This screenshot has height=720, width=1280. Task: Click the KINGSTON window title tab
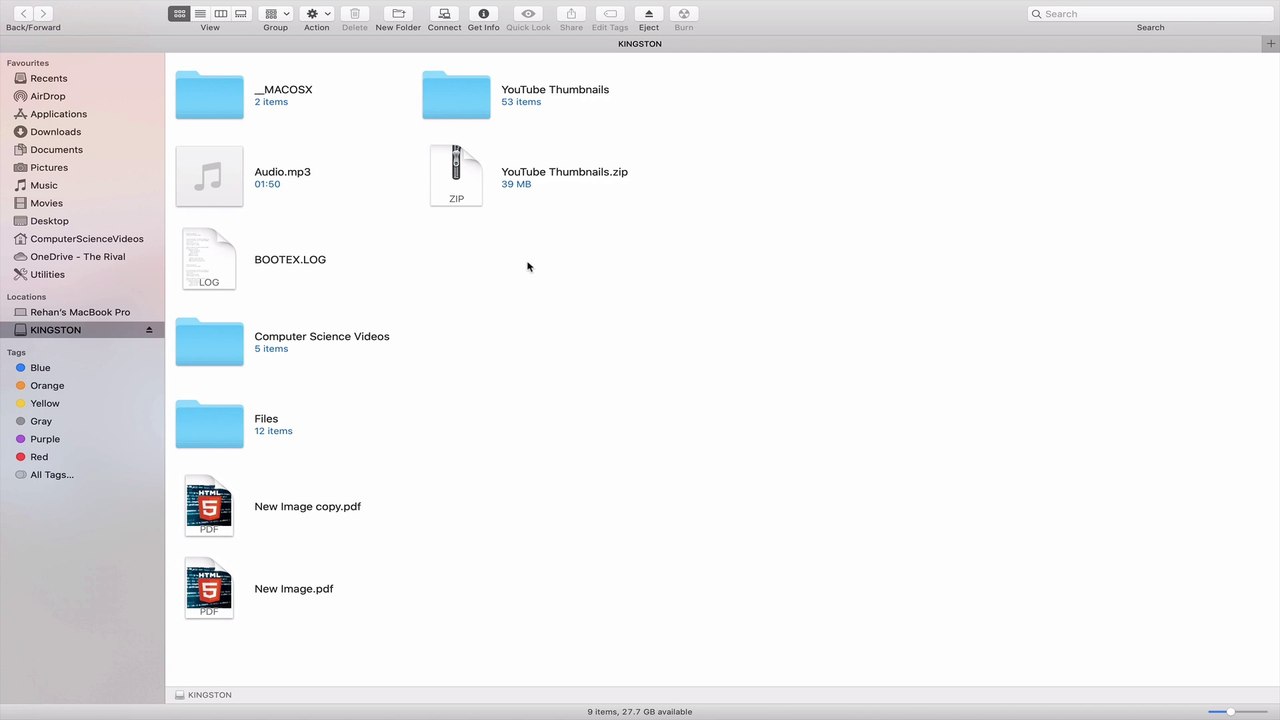[x=640, y=44]
